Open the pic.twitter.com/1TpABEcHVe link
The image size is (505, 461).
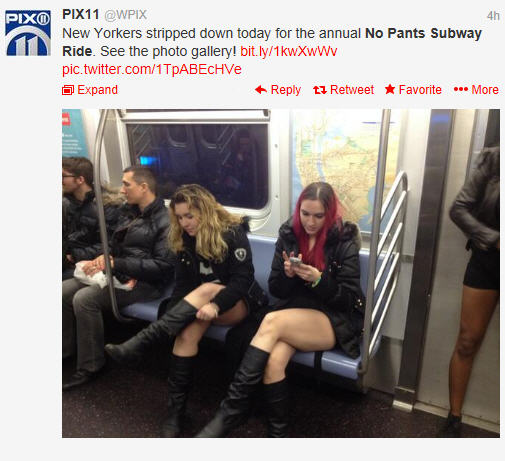click(x=152, y=69)
